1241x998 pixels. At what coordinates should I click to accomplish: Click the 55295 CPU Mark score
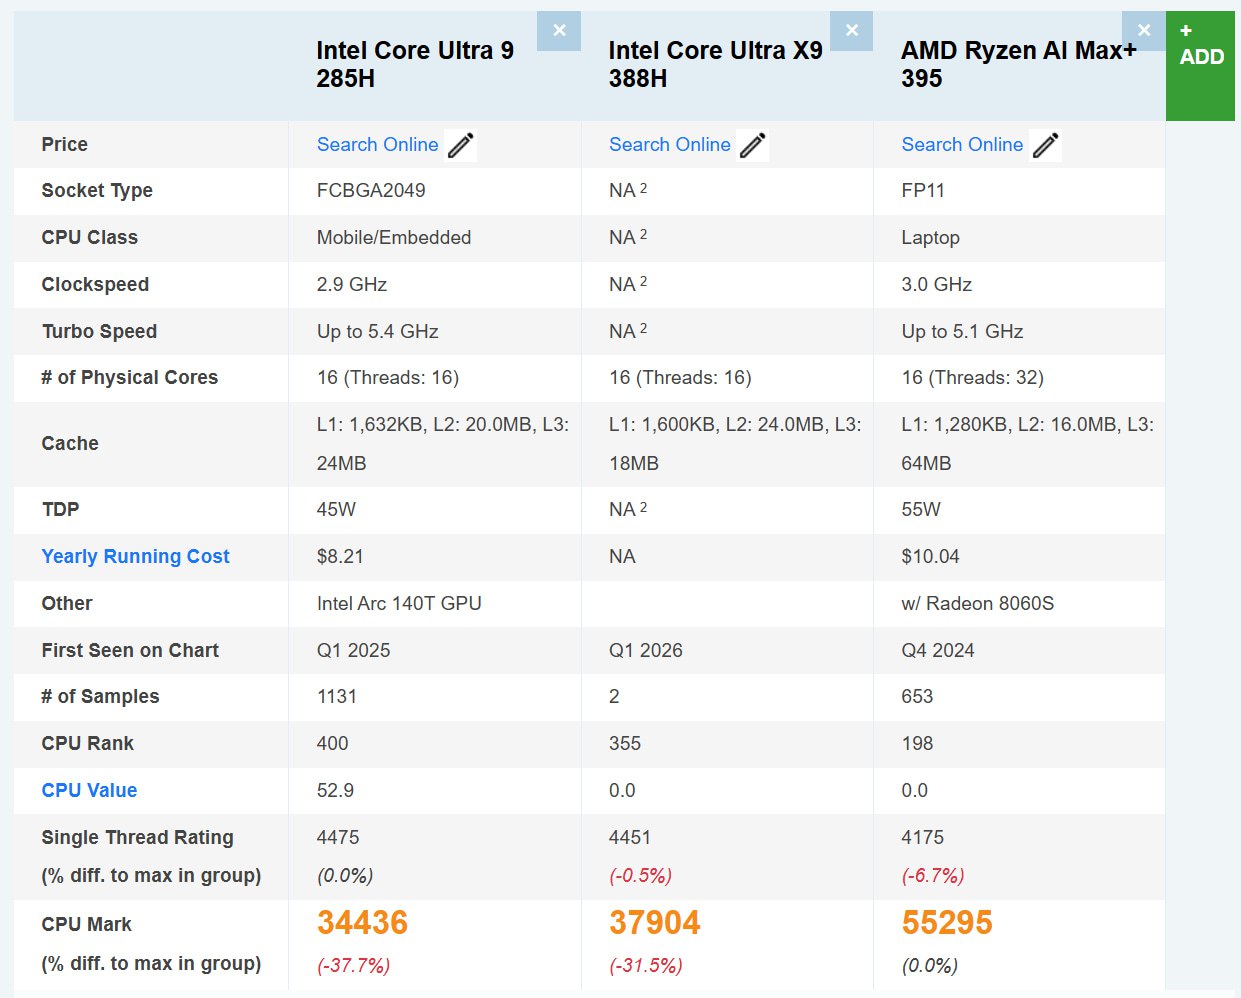click(x=946, y=923)
